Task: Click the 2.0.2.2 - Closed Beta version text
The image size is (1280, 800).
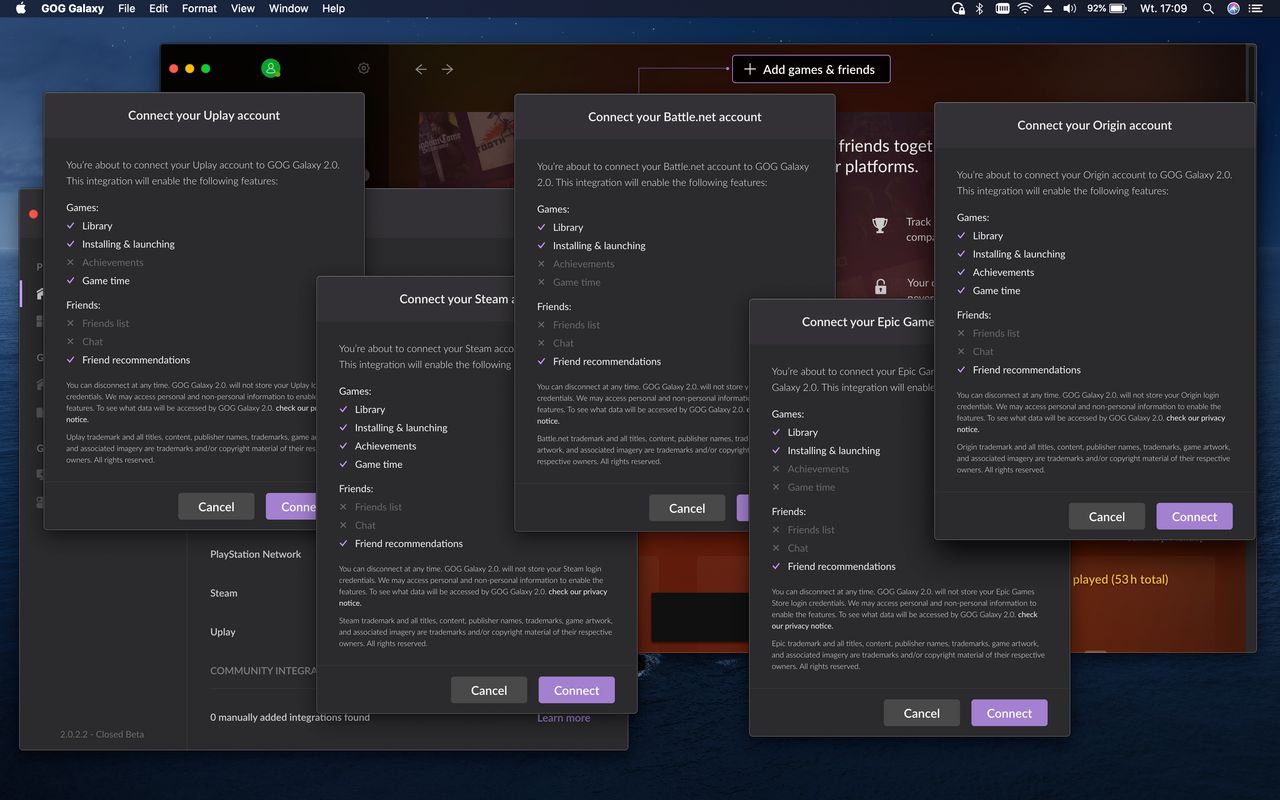Action: pos(102,734)
